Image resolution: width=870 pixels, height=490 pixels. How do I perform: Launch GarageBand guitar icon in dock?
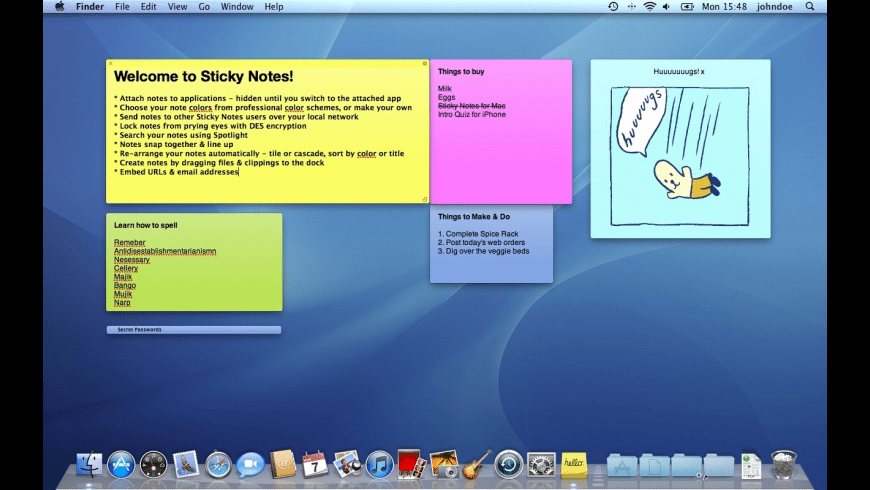[476, 464]
